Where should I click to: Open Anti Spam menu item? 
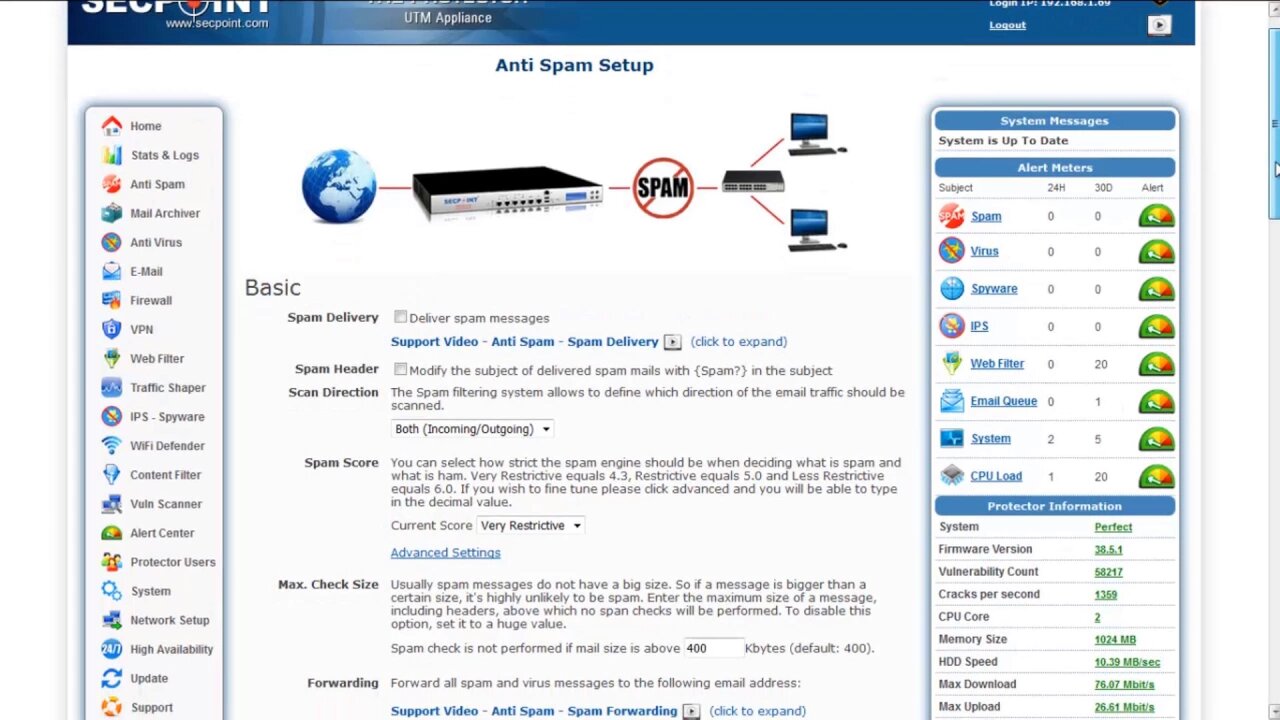(157, 184)
